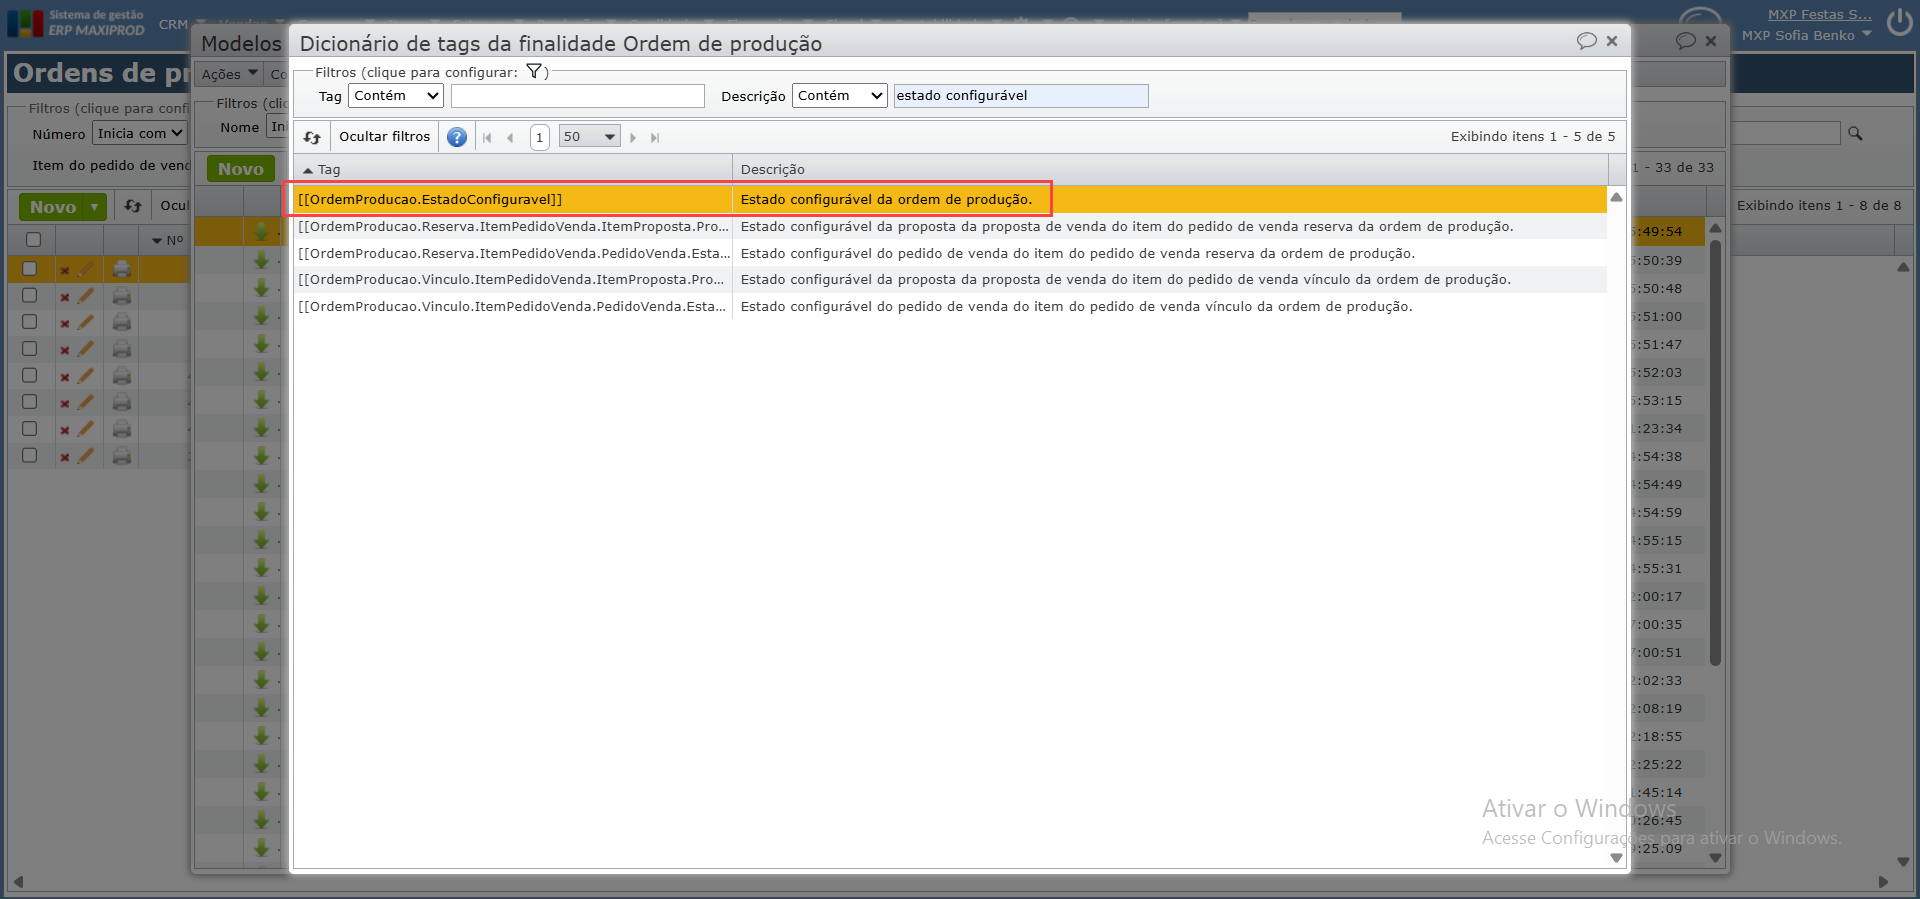Select tag [[OrdemProducao.Vinculo.ItemPedidoVenda.PedidoVenda.Esta...
Screen dimensions: 1920x899
(513, 306)
